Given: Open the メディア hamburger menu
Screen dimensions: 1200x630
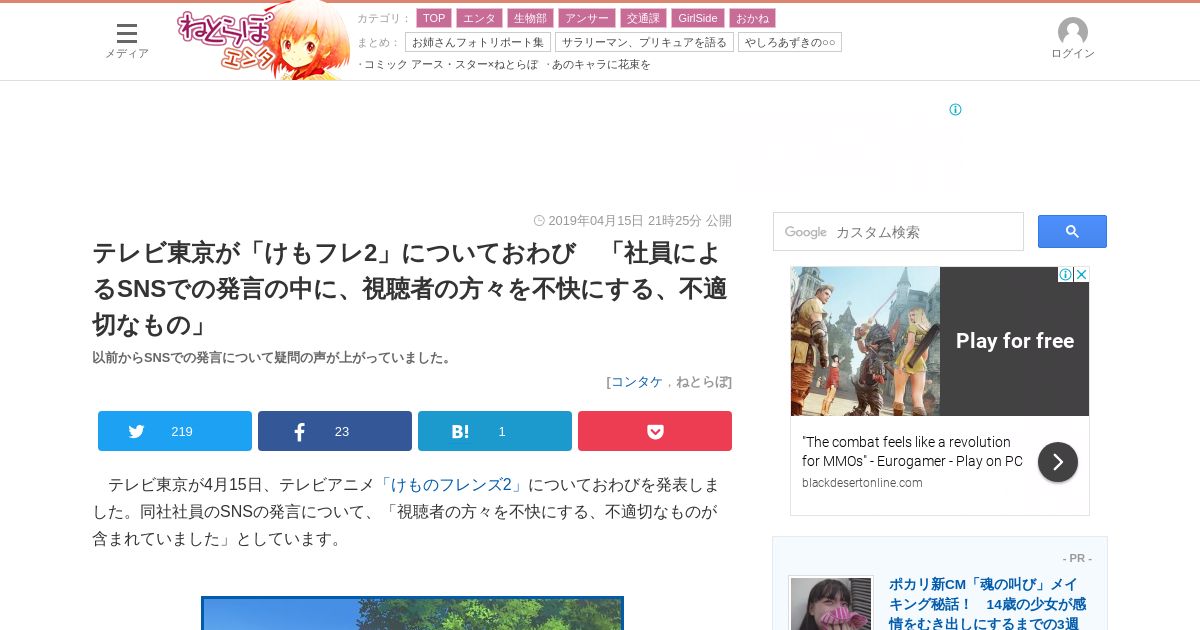Looking at the screenshot, I should (x=127, y=40).
